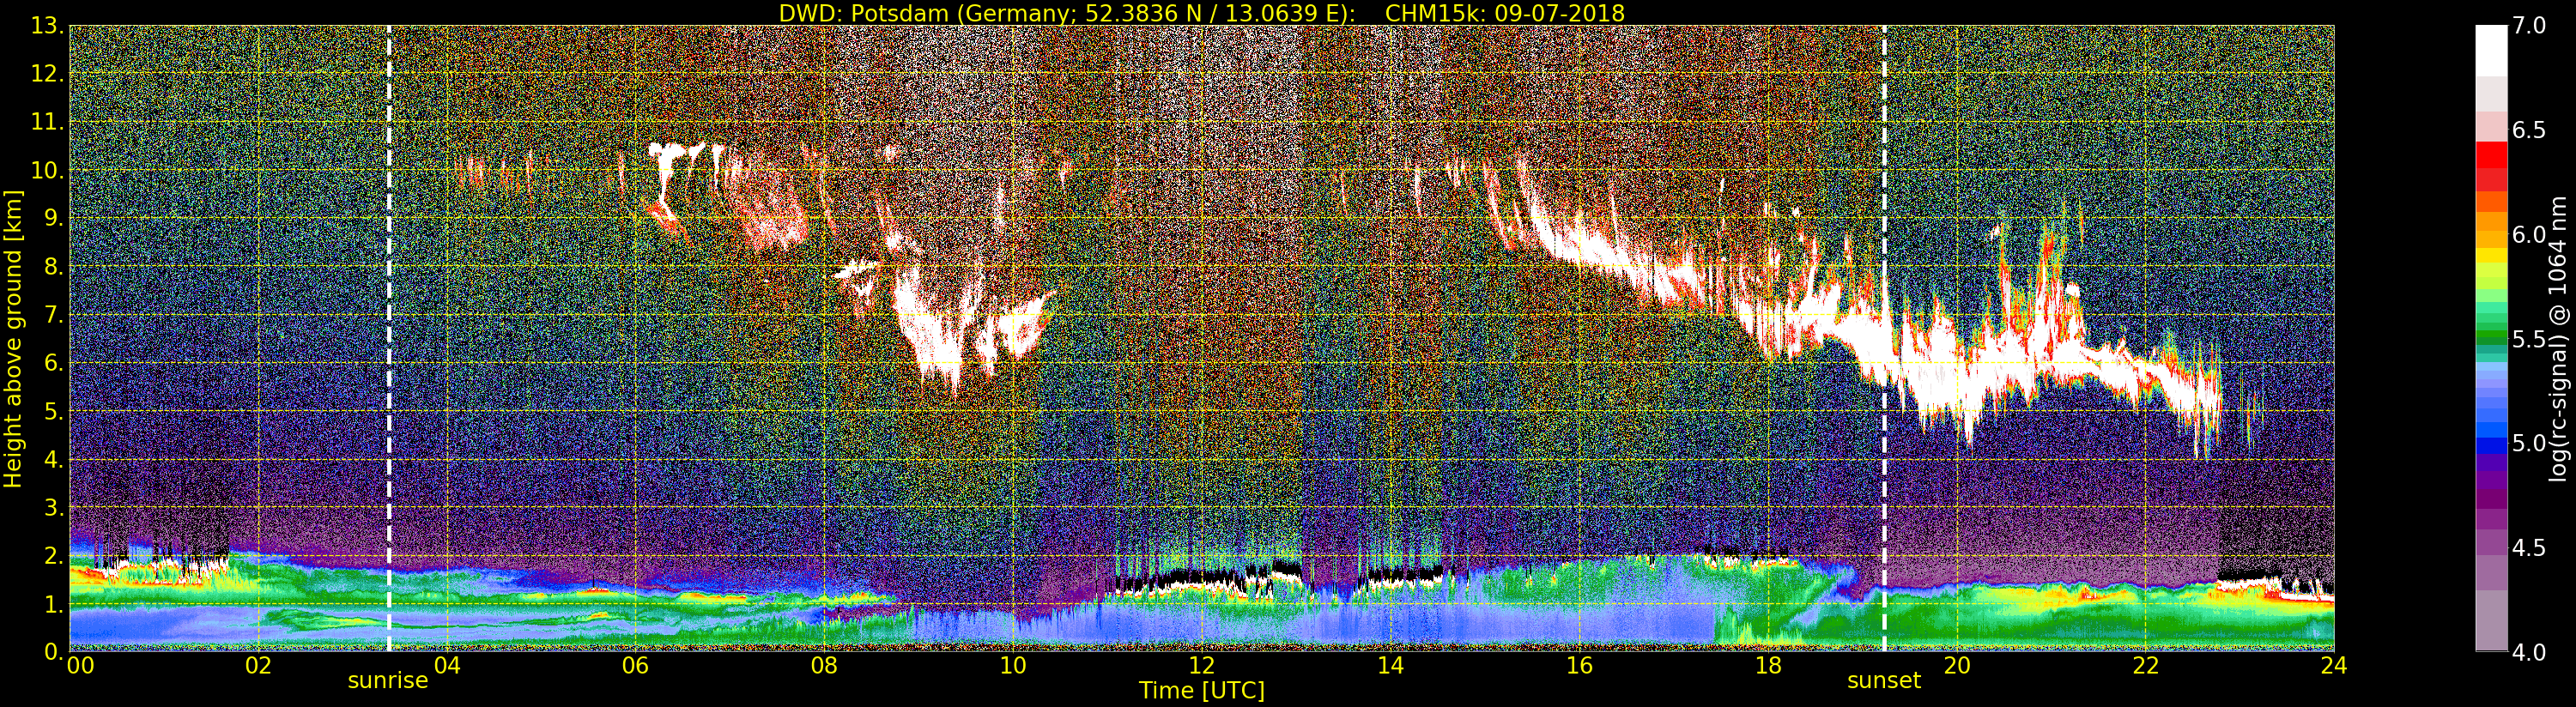This screenshot has height=707, width=2576.
Task: Click the '4.5' colorbar tick label
Action: point(2529,547)
